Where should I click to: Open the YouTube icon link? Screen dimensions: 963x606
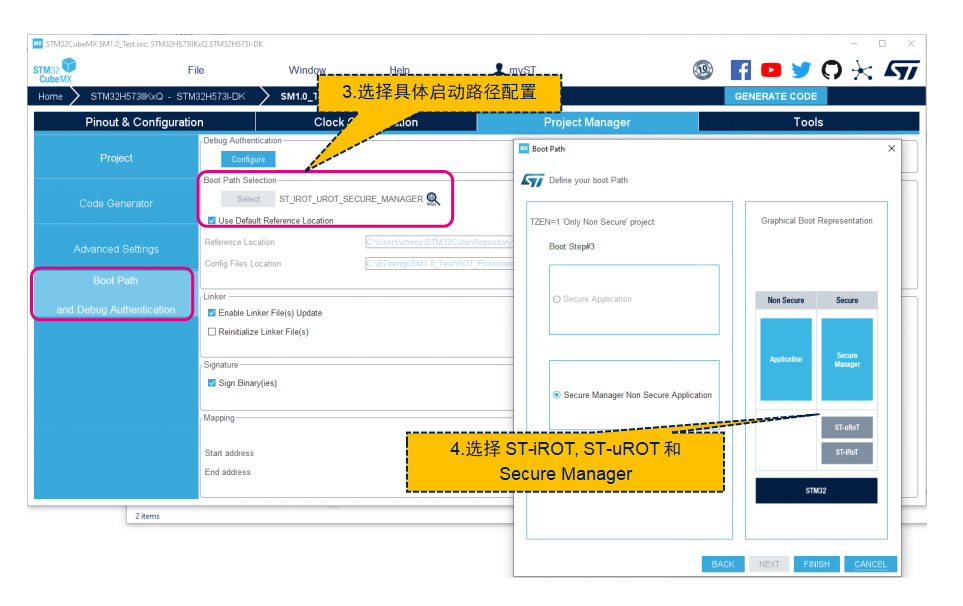pos(771,70)
